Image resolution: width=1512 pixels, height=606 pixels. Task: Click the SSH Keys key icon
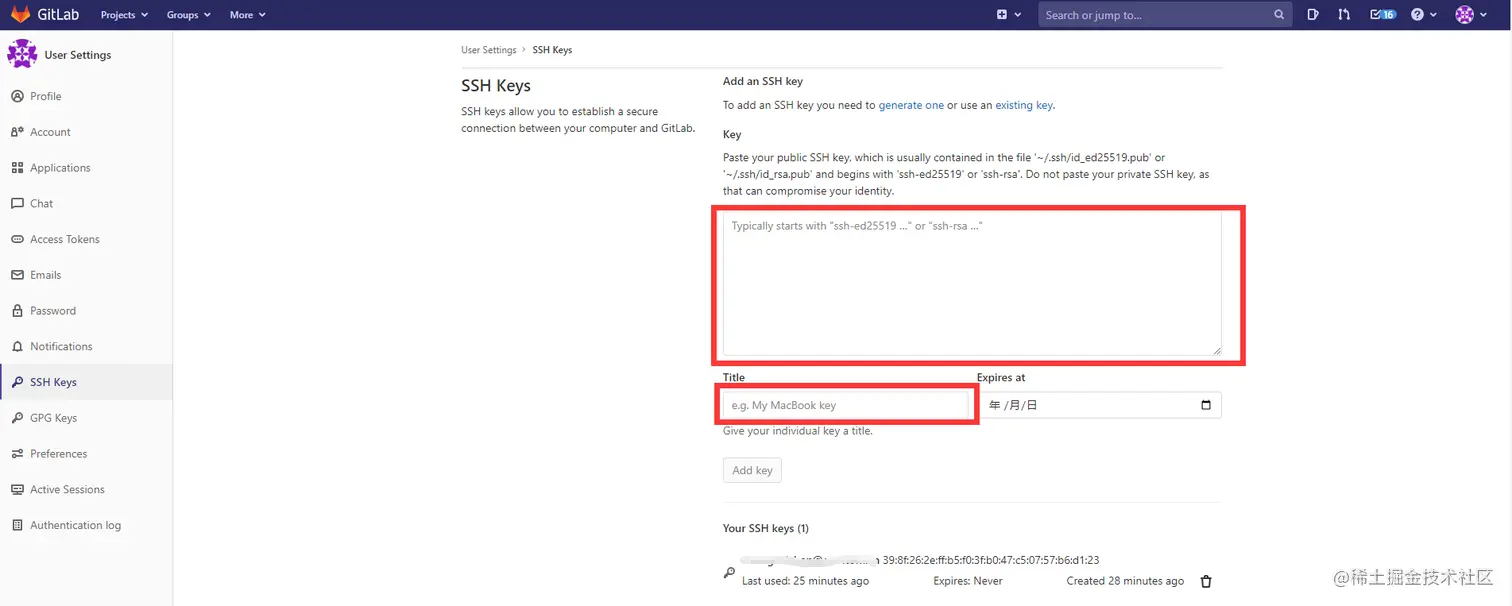(x=17, y=382)
